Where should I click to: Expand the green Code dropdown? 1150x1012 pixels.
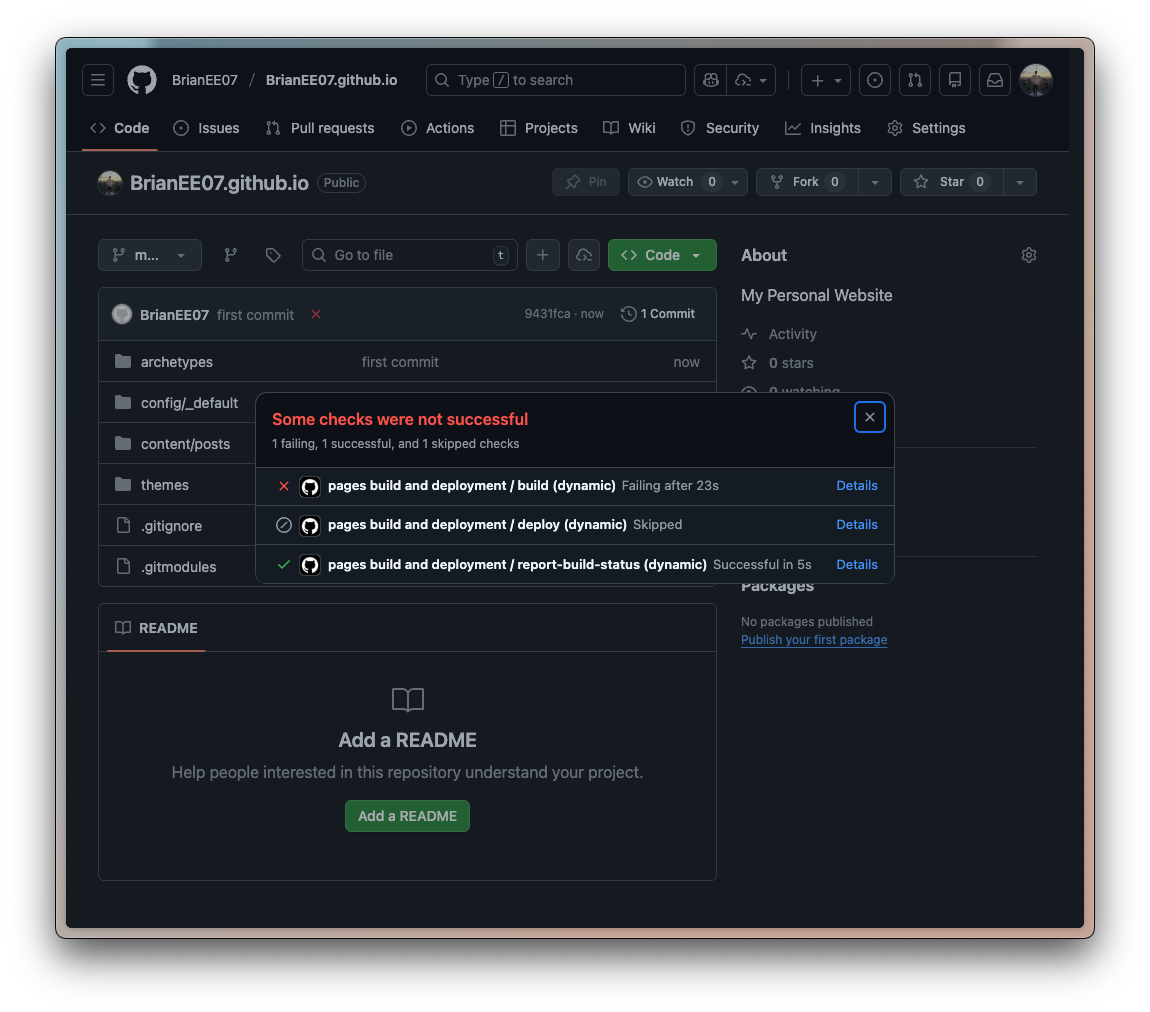[x=662, y=255]
